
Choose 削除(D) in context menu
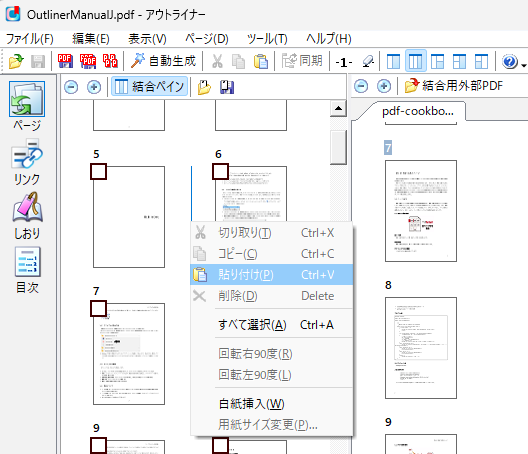272,296
